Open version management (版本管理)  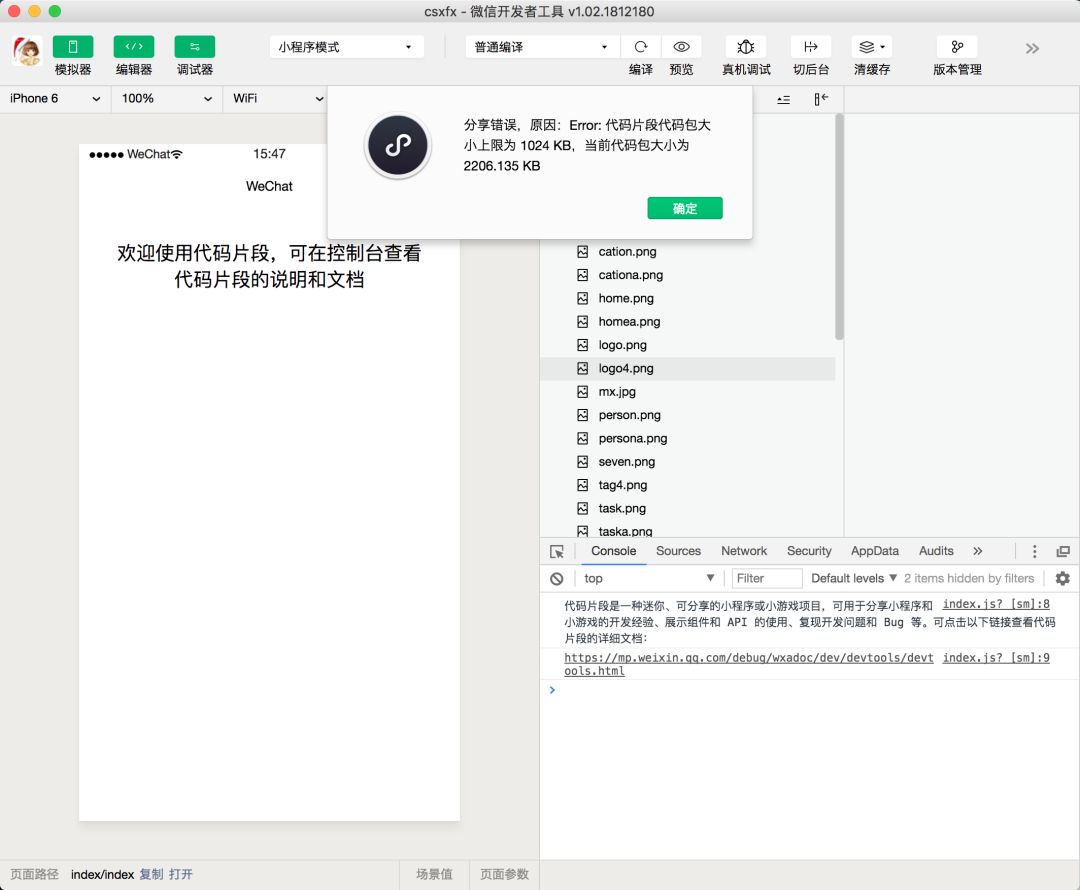957,47
